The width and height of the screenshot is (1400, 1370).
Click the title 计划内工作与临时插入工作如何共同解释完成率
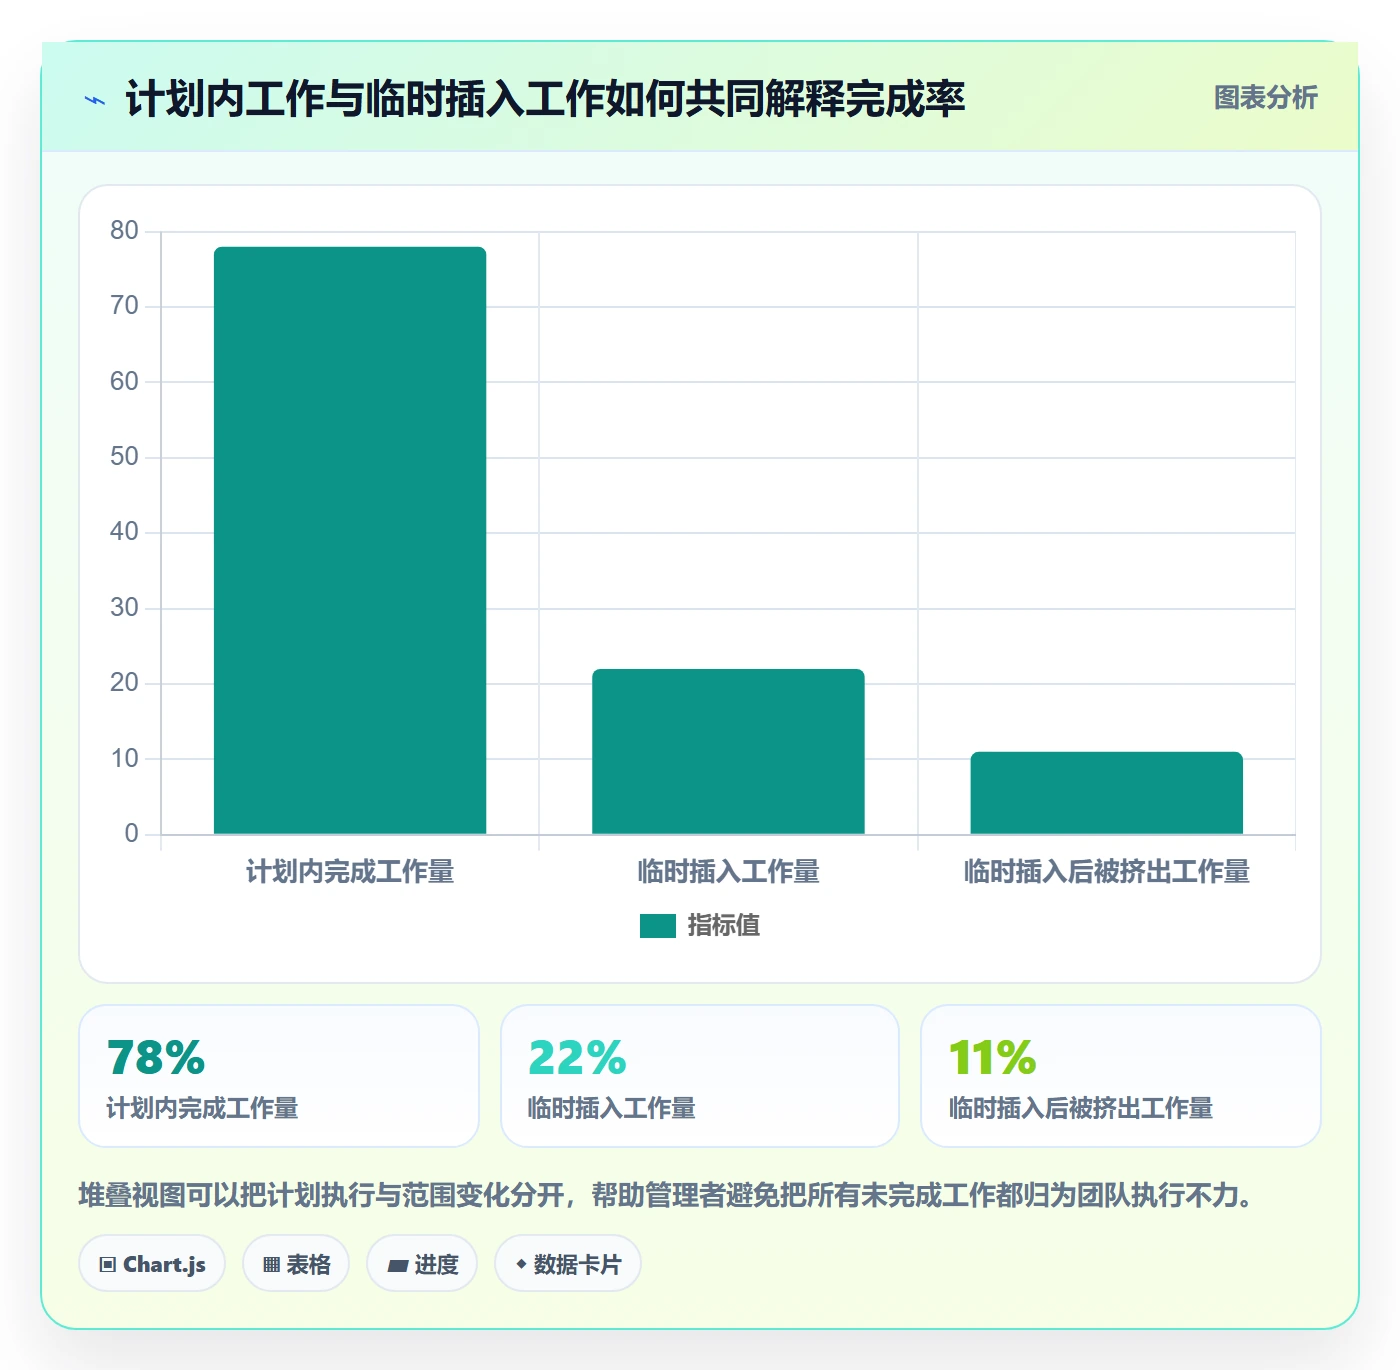545,99
